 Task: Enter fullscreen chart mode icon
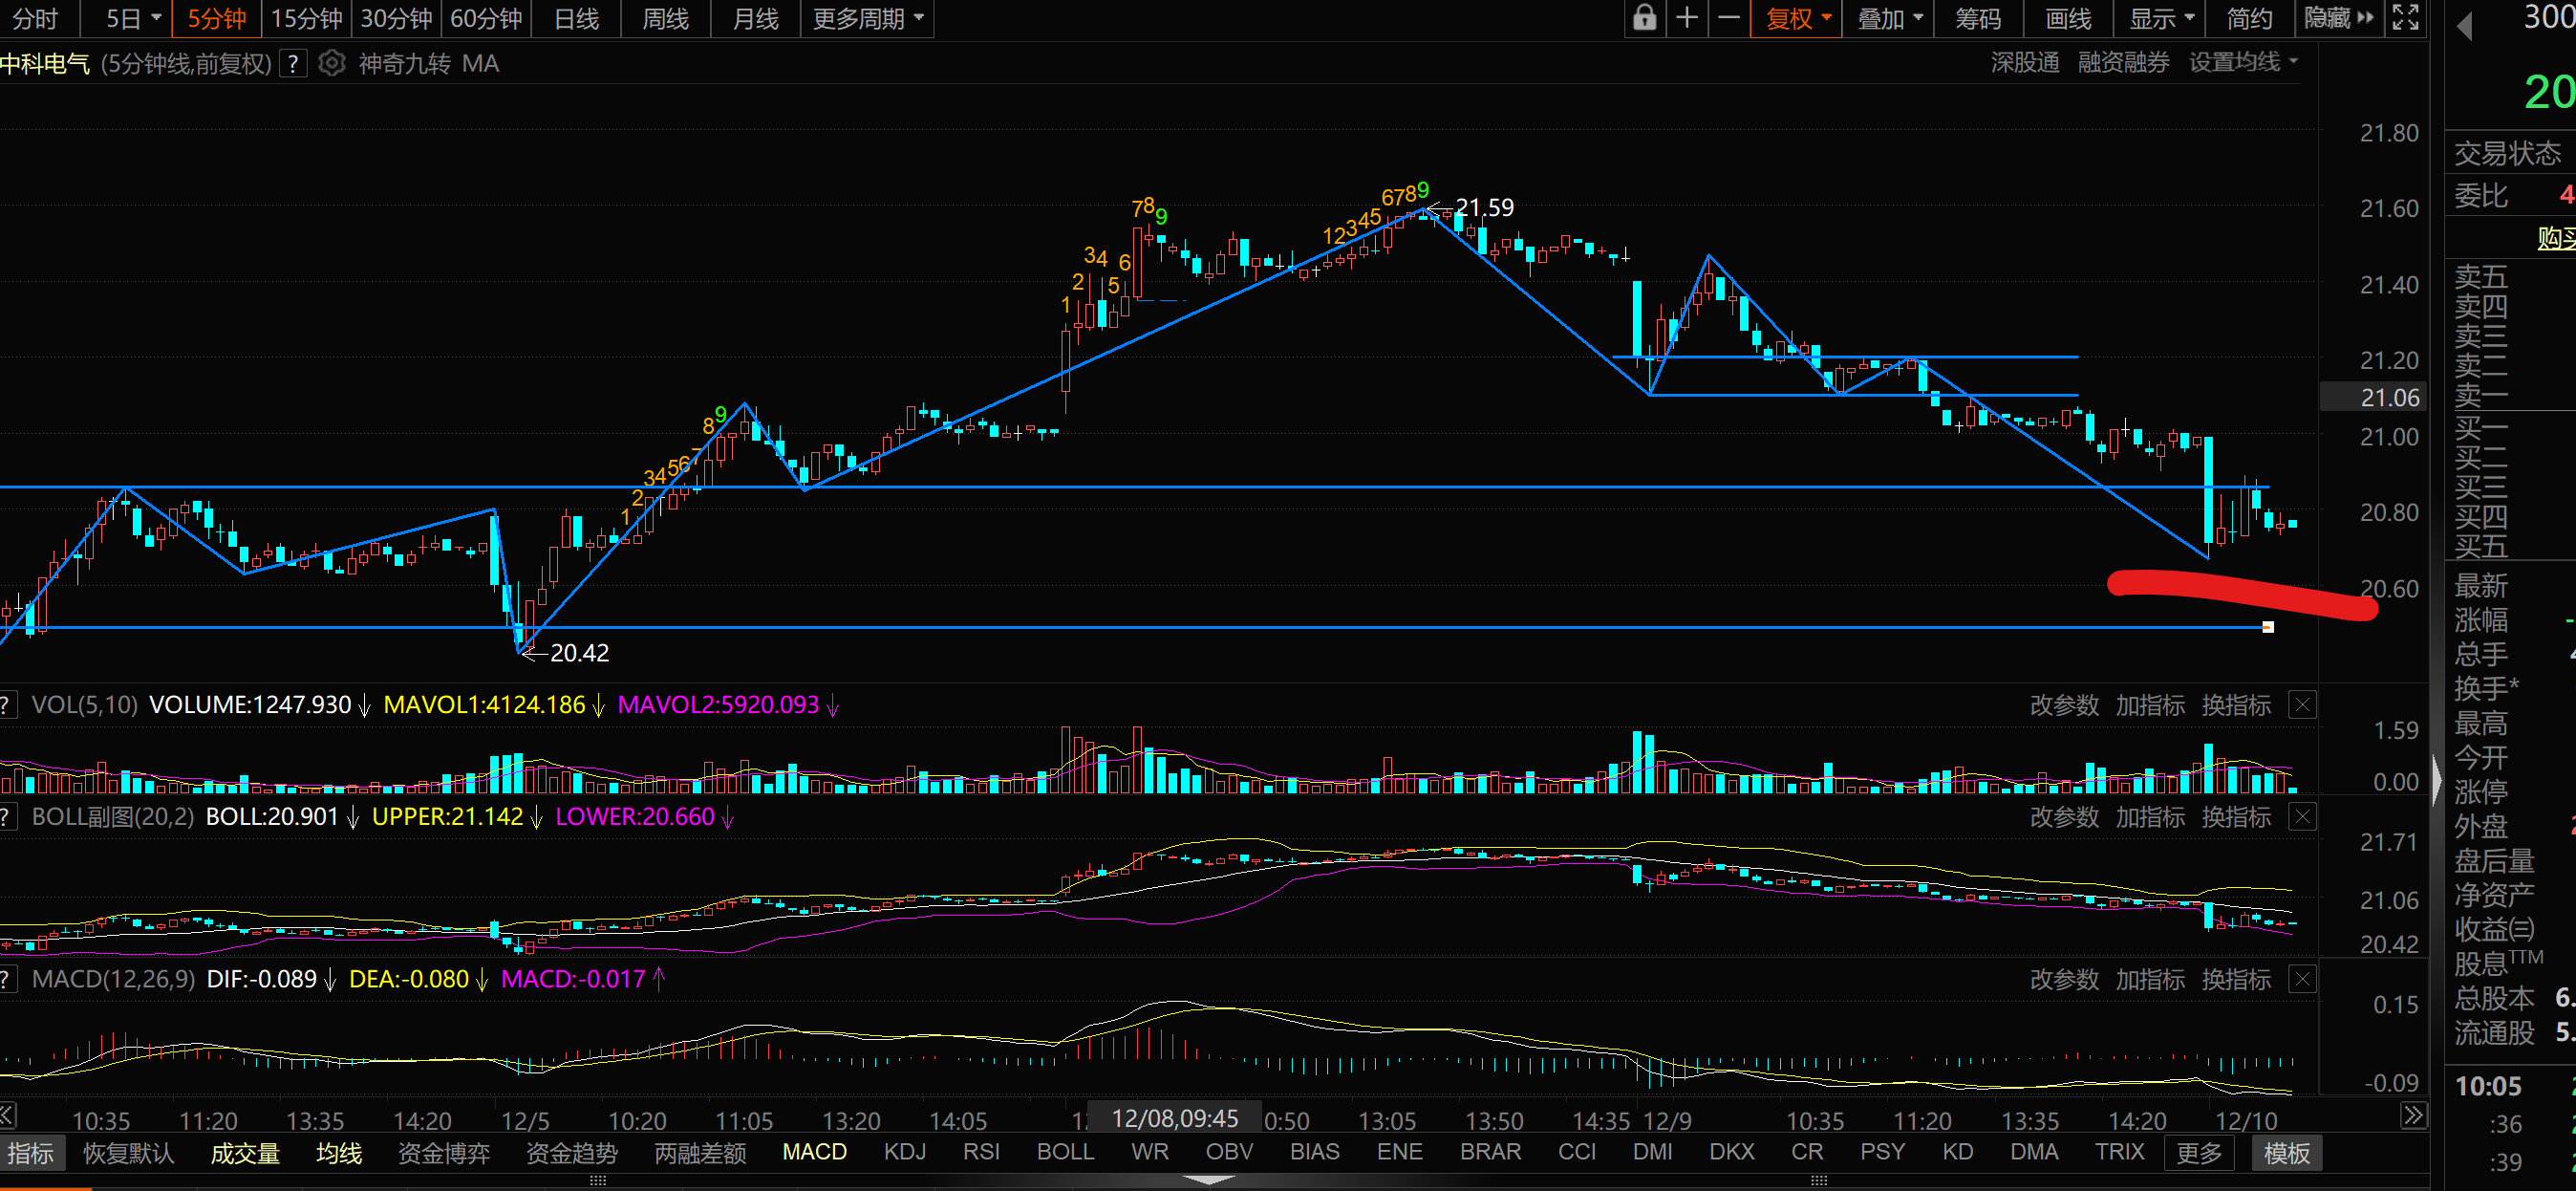[x=2406, y=18]
